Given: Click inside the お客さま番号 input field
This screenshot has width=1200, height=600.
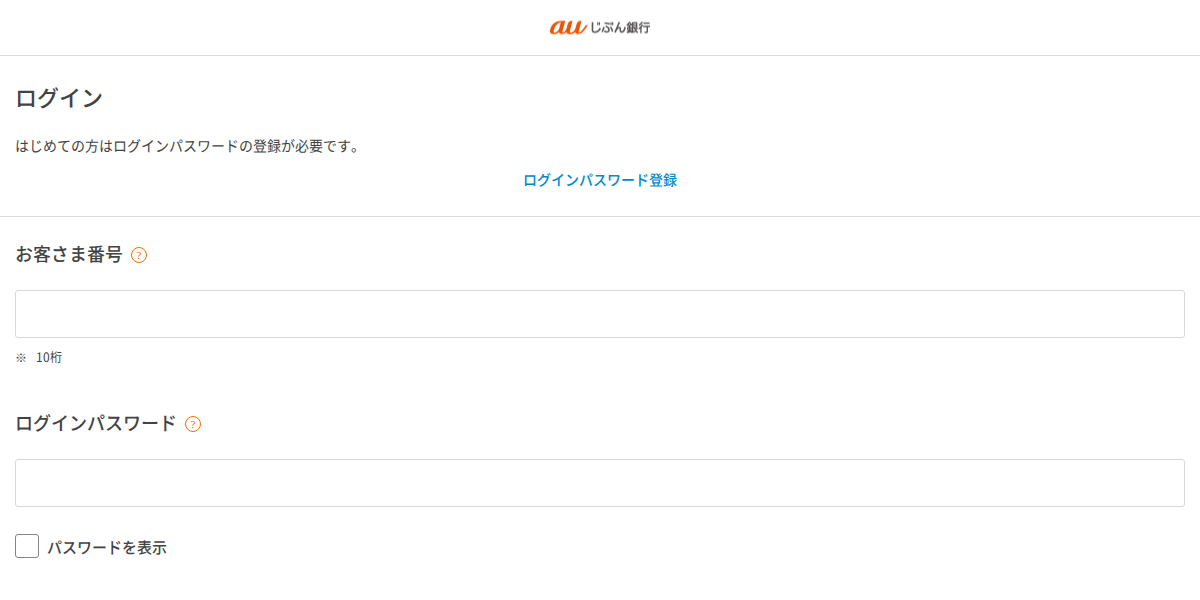Looking at the screenshot, I should click(599, 313).
